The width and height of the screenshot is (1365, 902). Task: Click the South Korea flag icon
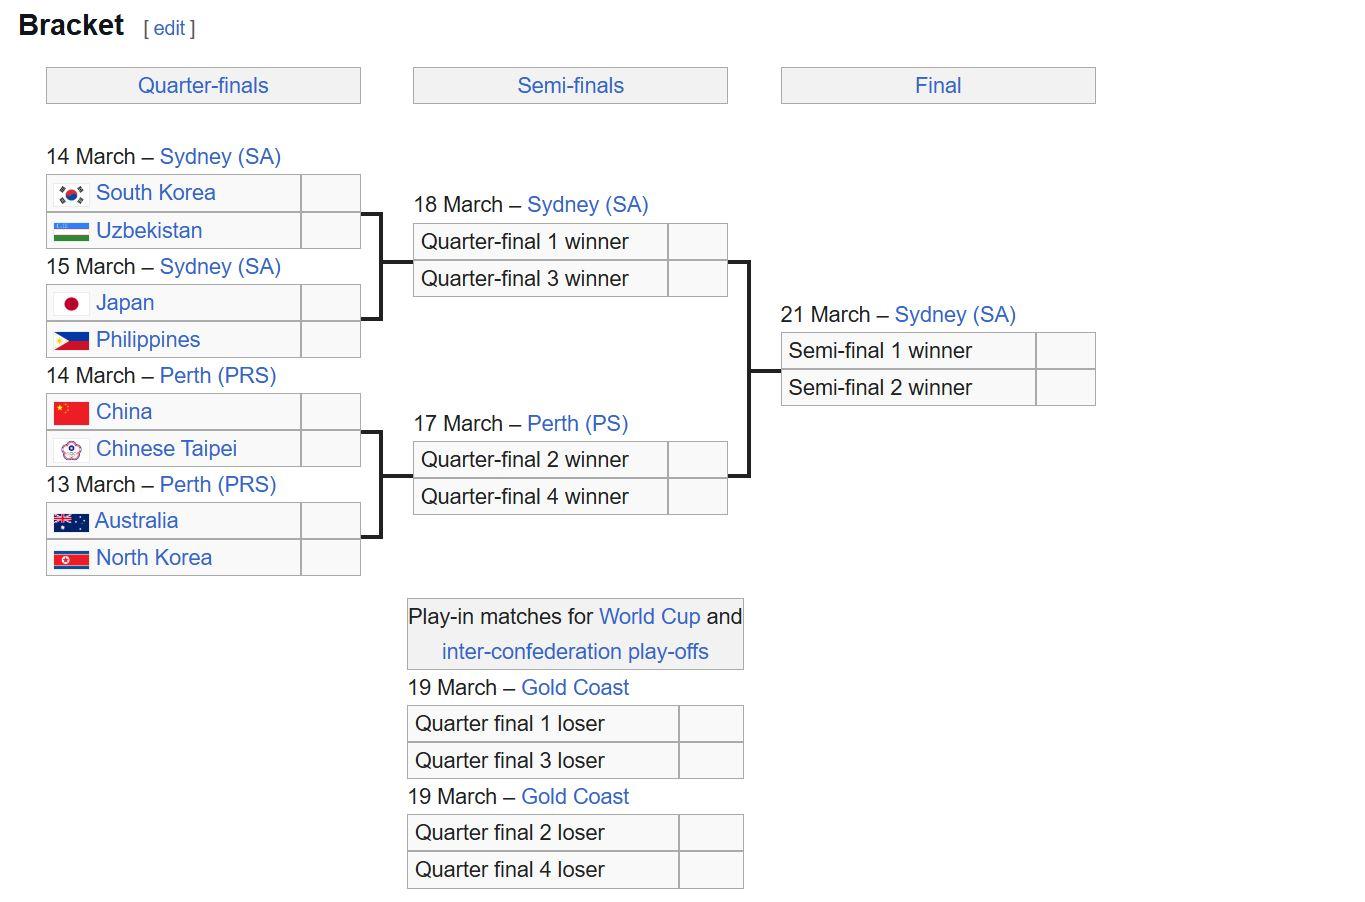coord(71,194)
